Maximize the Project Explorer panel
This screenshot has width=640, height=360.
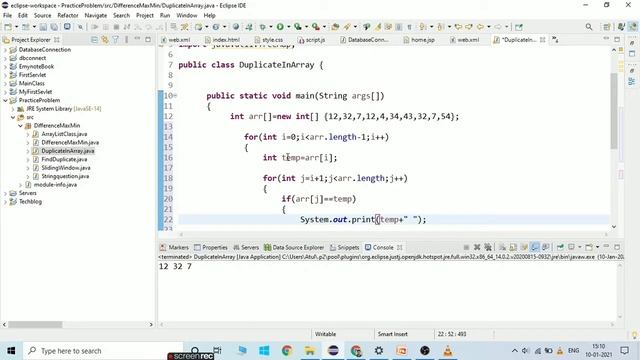[x=148, y=40]
